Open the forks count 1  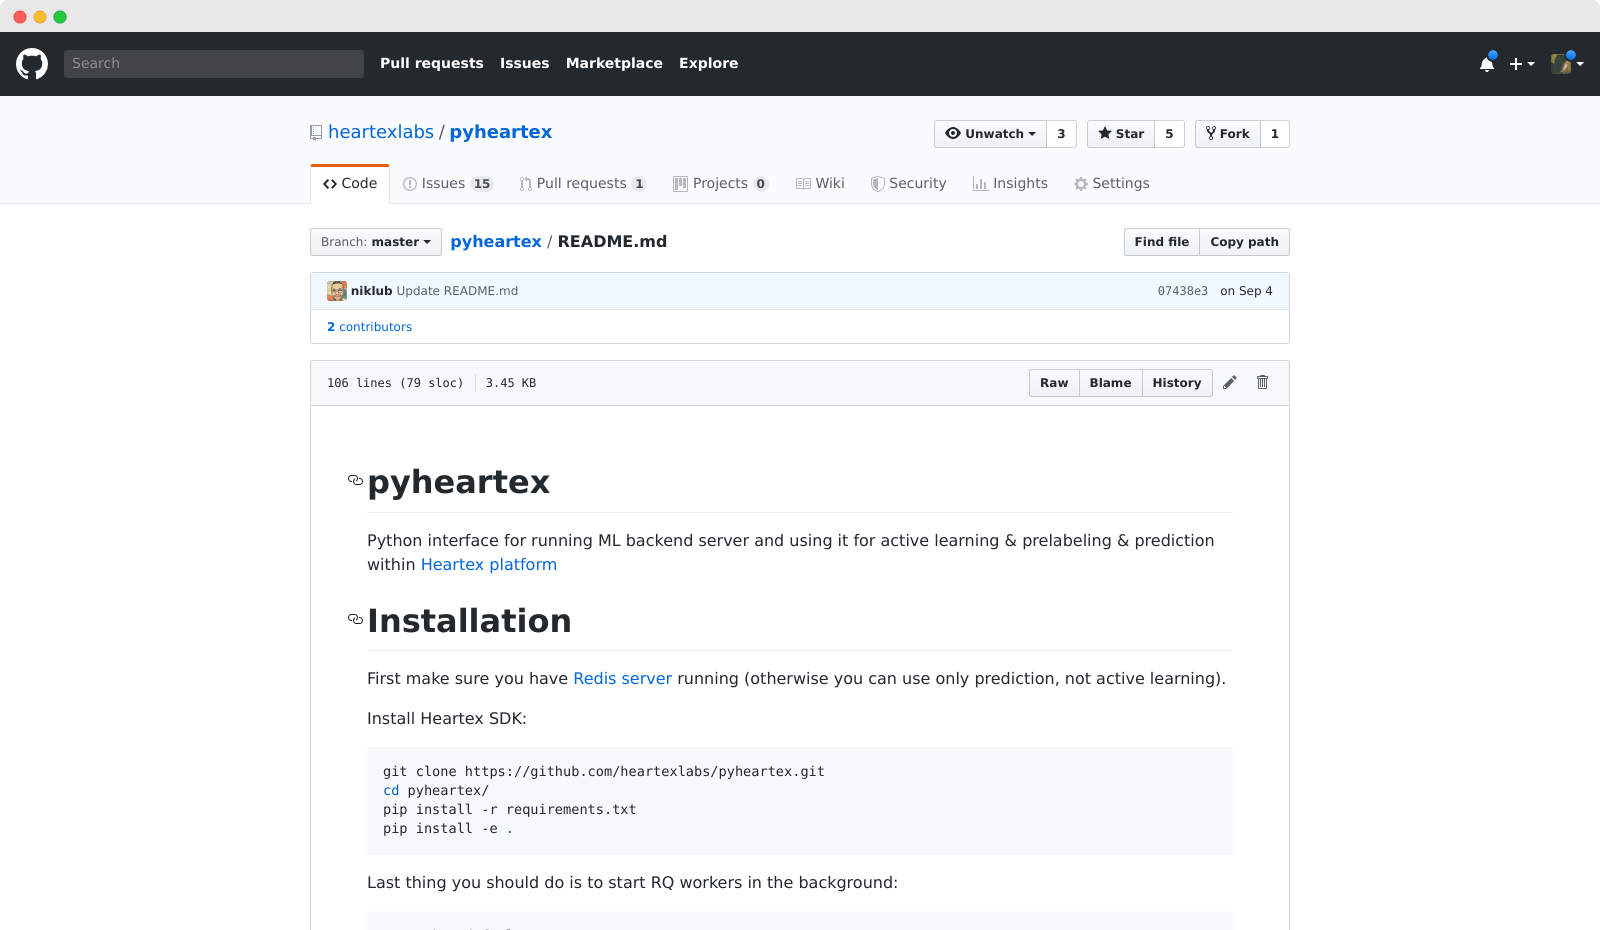(x=1275, y=134)
